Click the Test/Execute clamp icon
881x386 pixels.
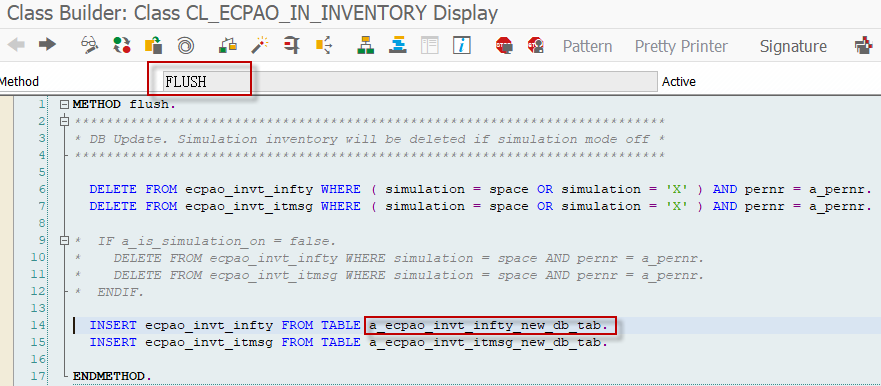click(x=292, y=45)
